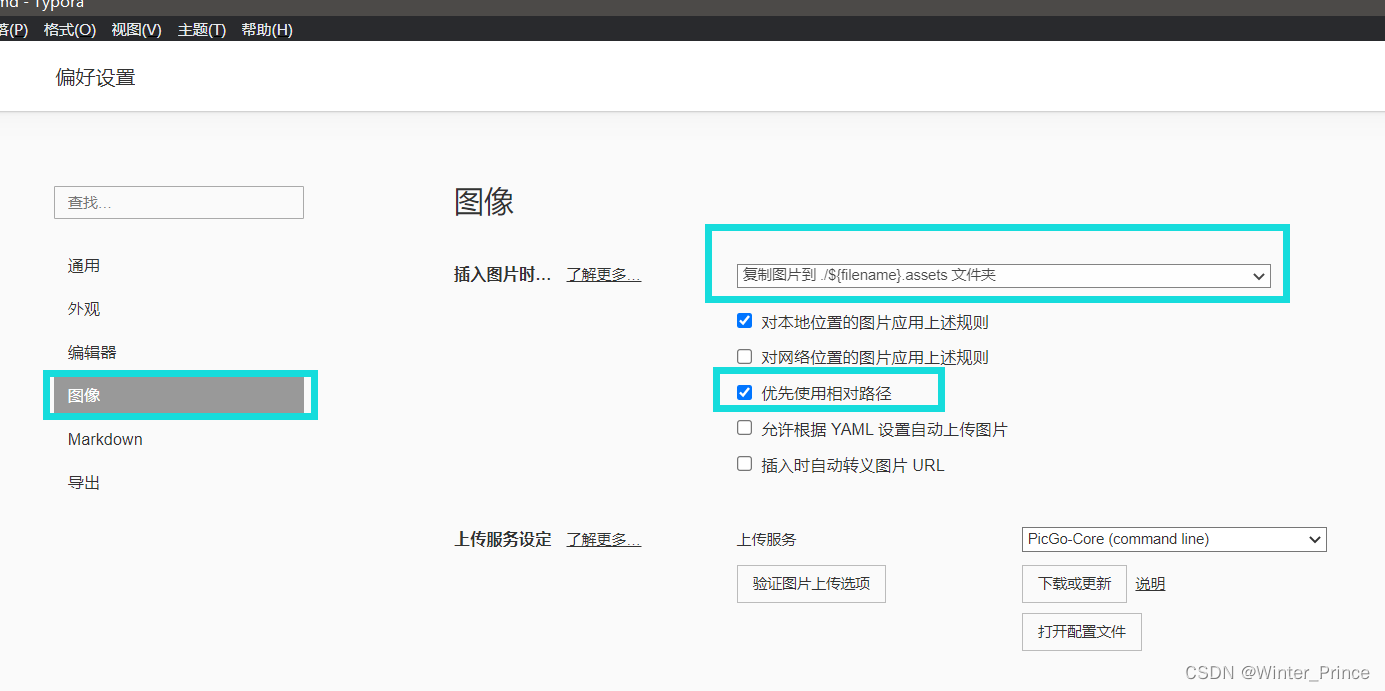Click inside the 查找 search field
This screenshot has width=1385, height=691.
tap(178, 202)
